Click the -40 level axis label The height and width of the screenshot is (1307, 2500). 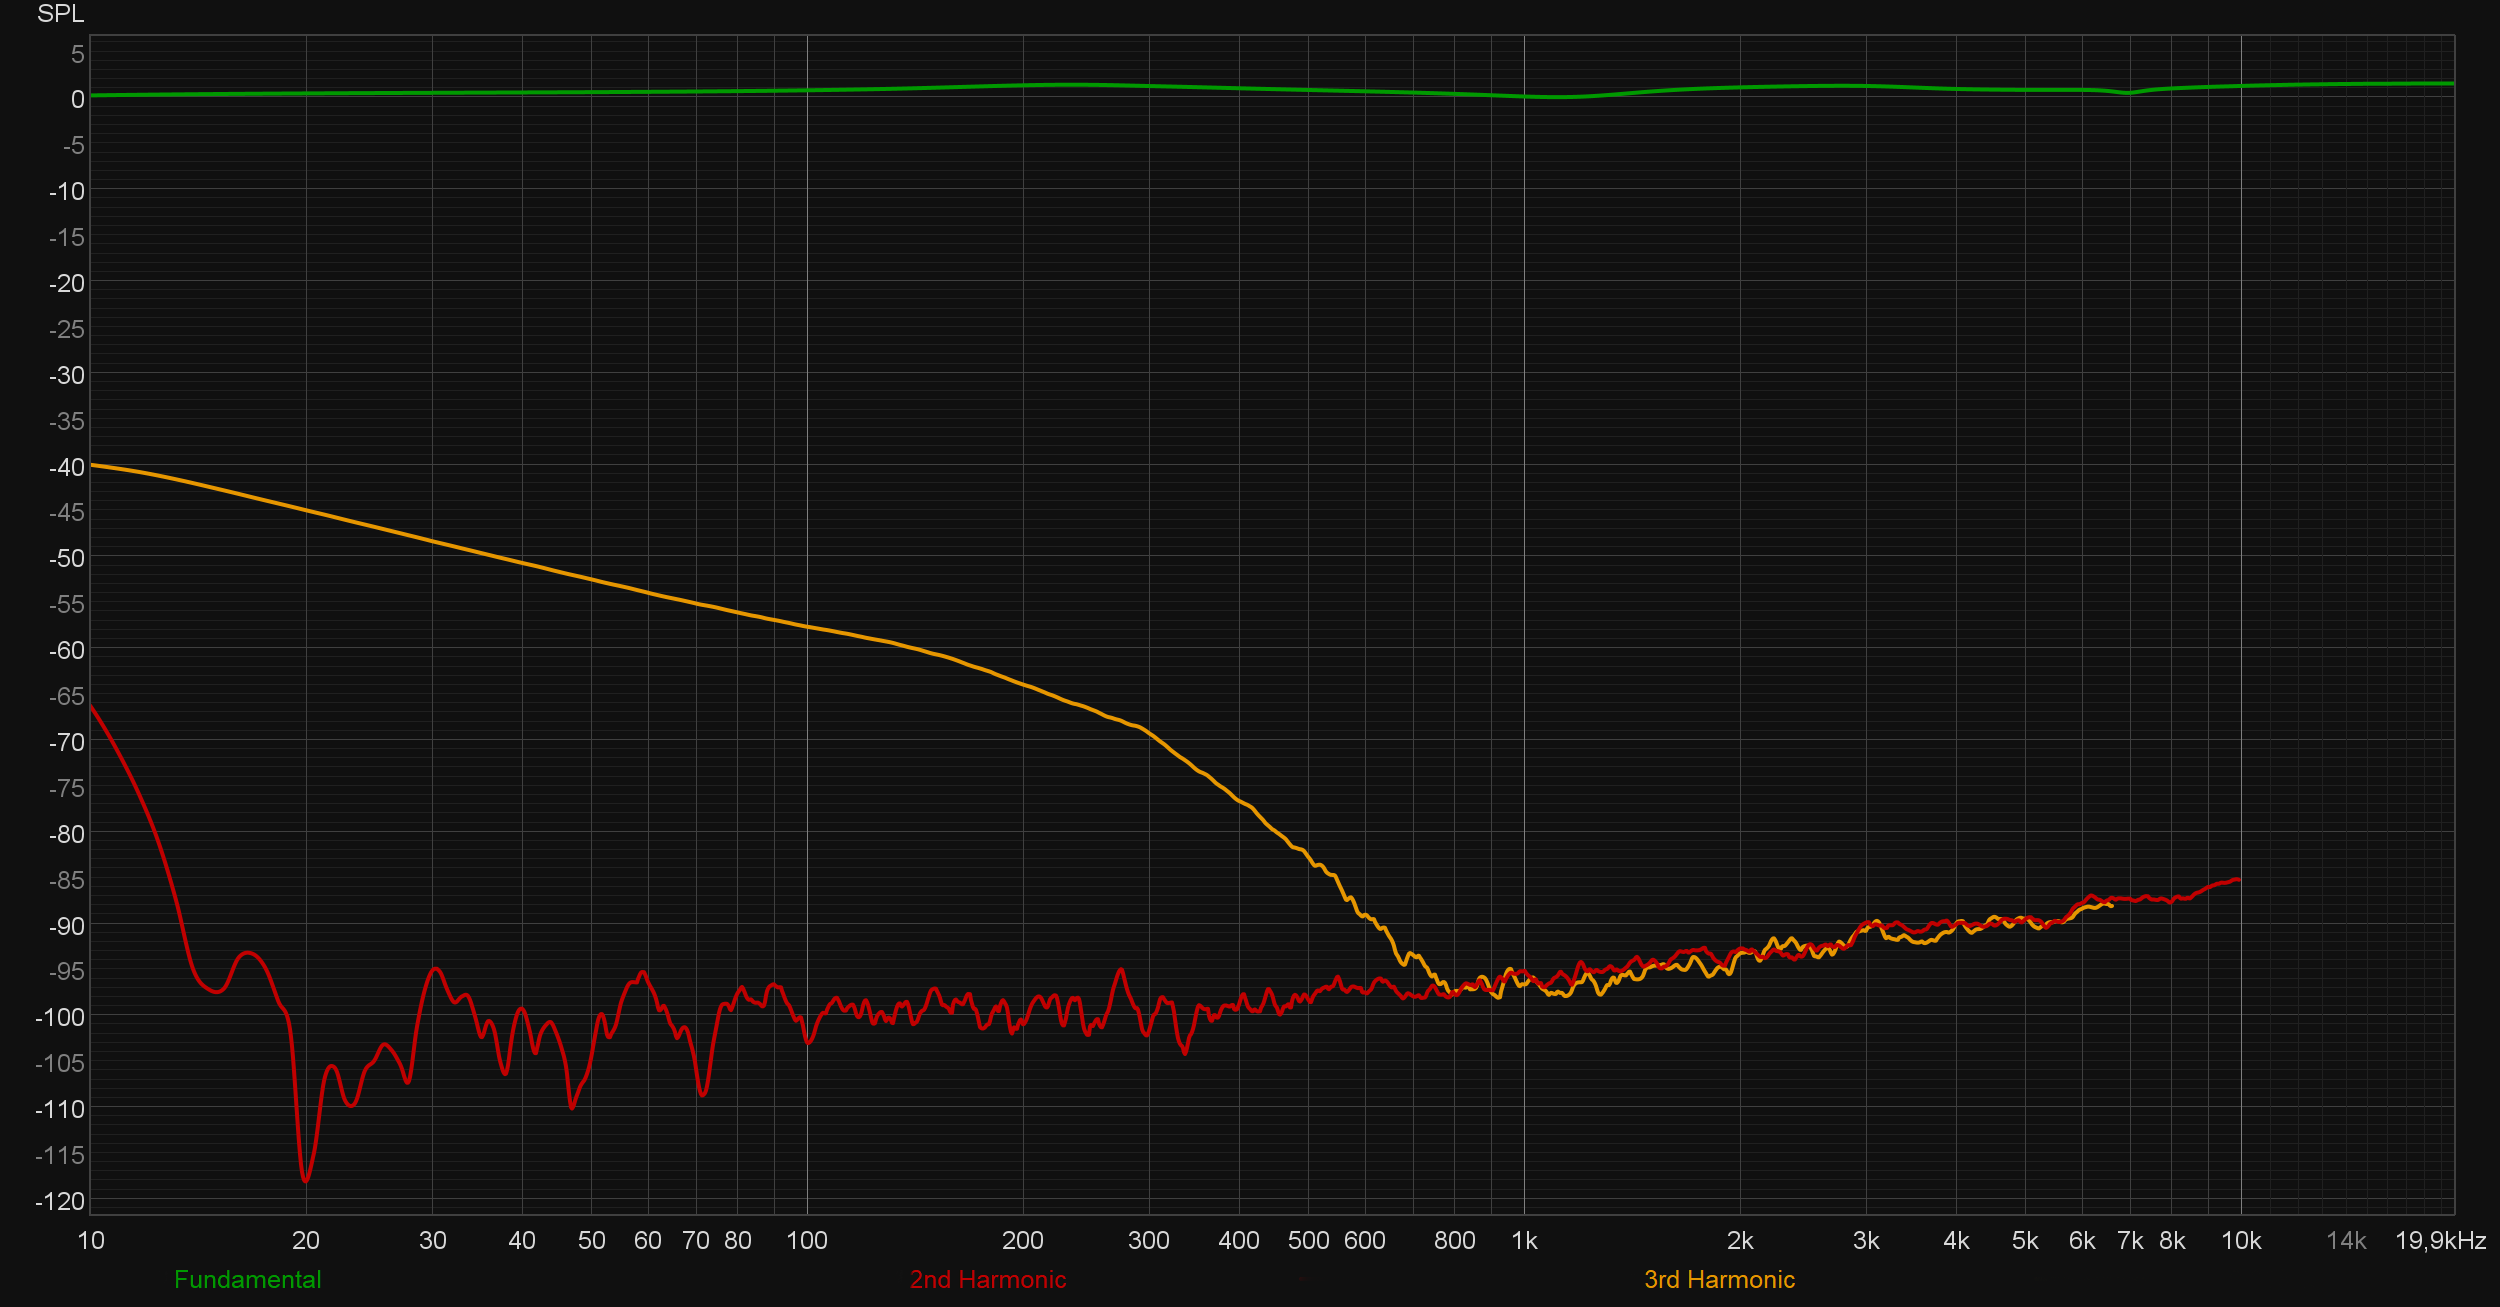[x=68, y=467]
